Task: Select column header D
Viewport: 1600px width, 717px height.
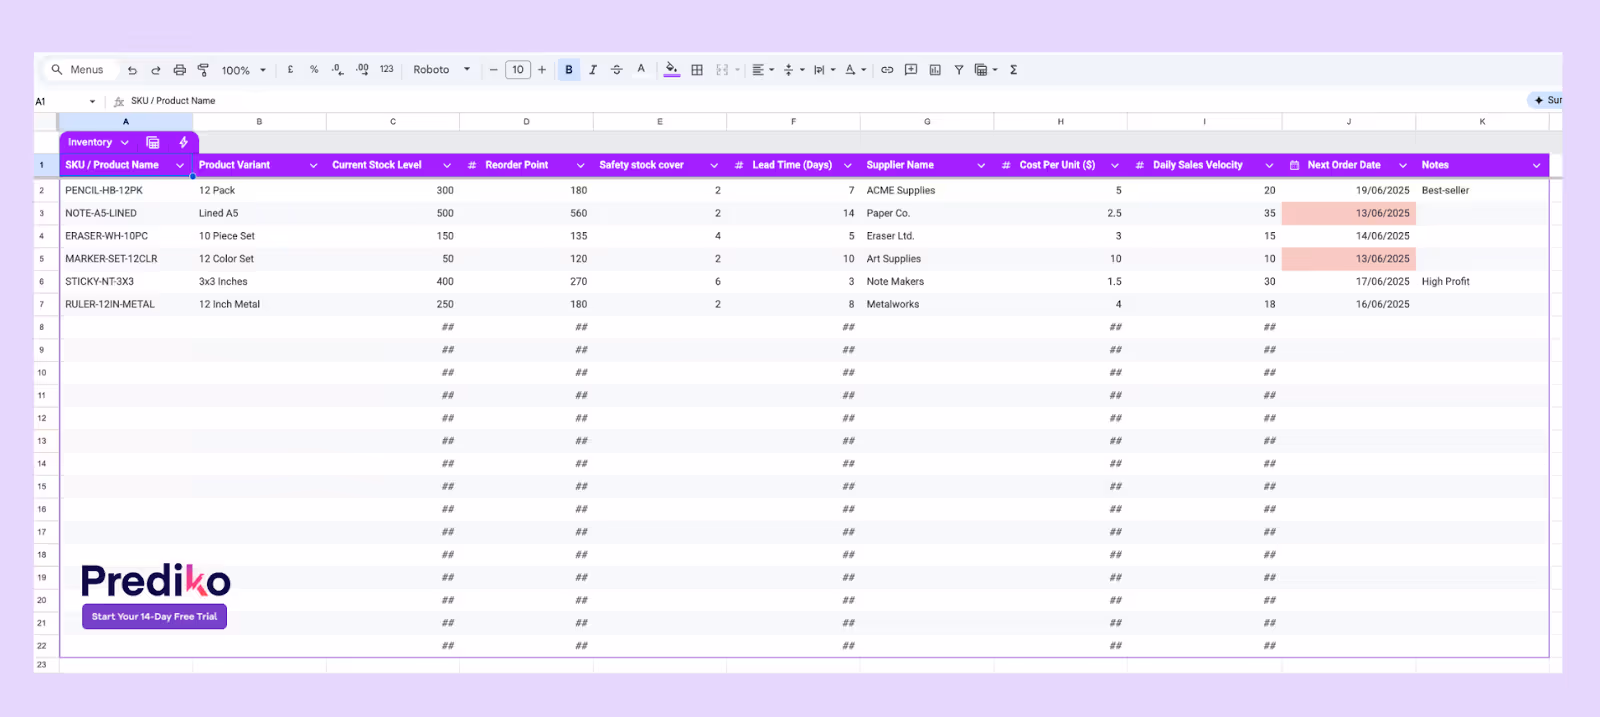Action: (526, 122)
